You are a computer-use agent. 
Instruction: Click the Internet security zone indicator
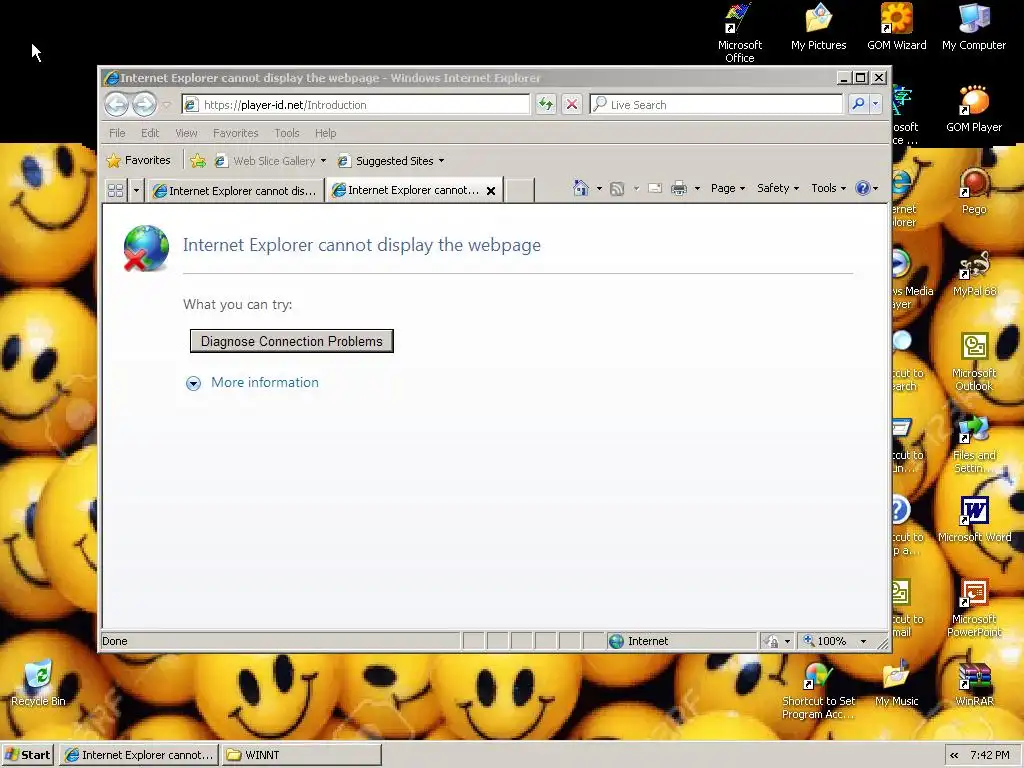click(x=680, y=641)
